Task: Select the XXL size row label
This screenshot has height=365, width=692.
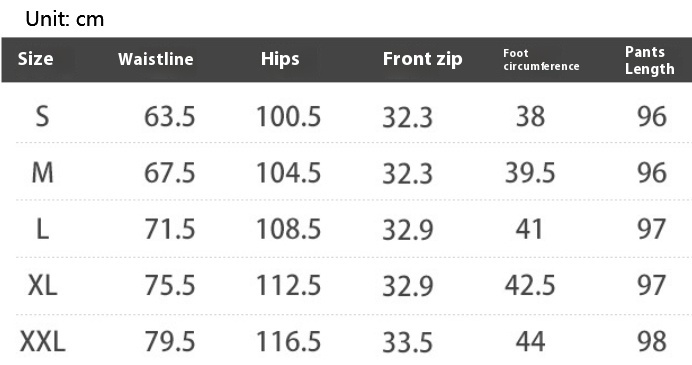Action: [43, 342]
